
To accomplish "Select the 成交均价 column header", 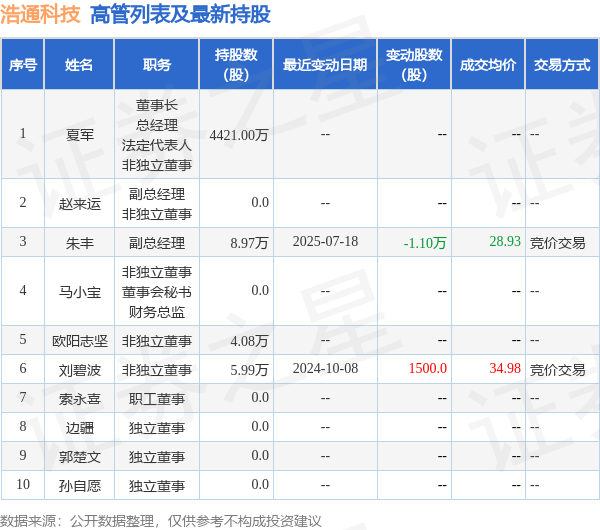I will 488,64.
